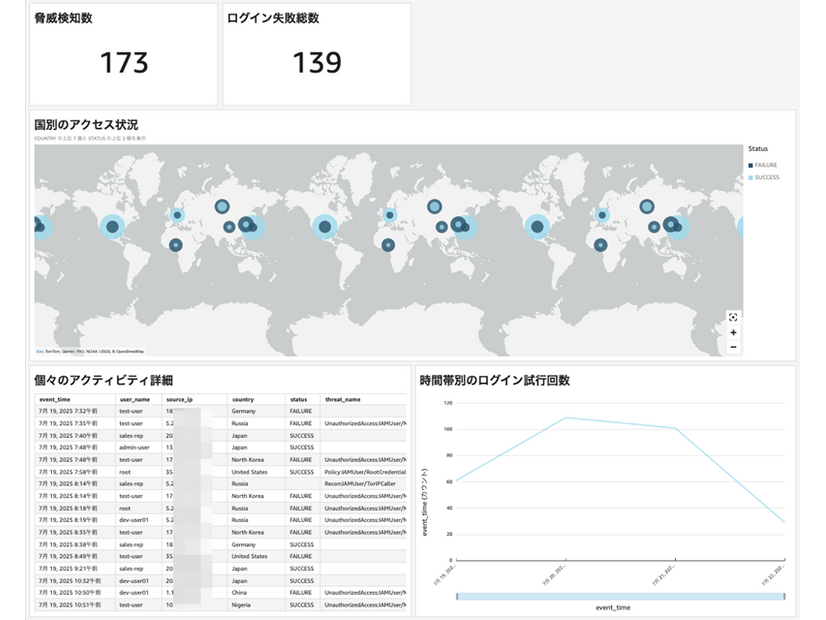This screenshot has width=826, height=620.
Task: Click the event_time range slider bar
Action: (x=620, y=597)
